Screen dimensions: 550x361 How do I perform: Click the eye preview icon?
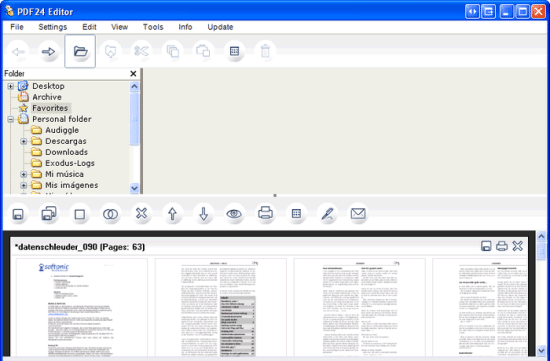click(234, 214)
